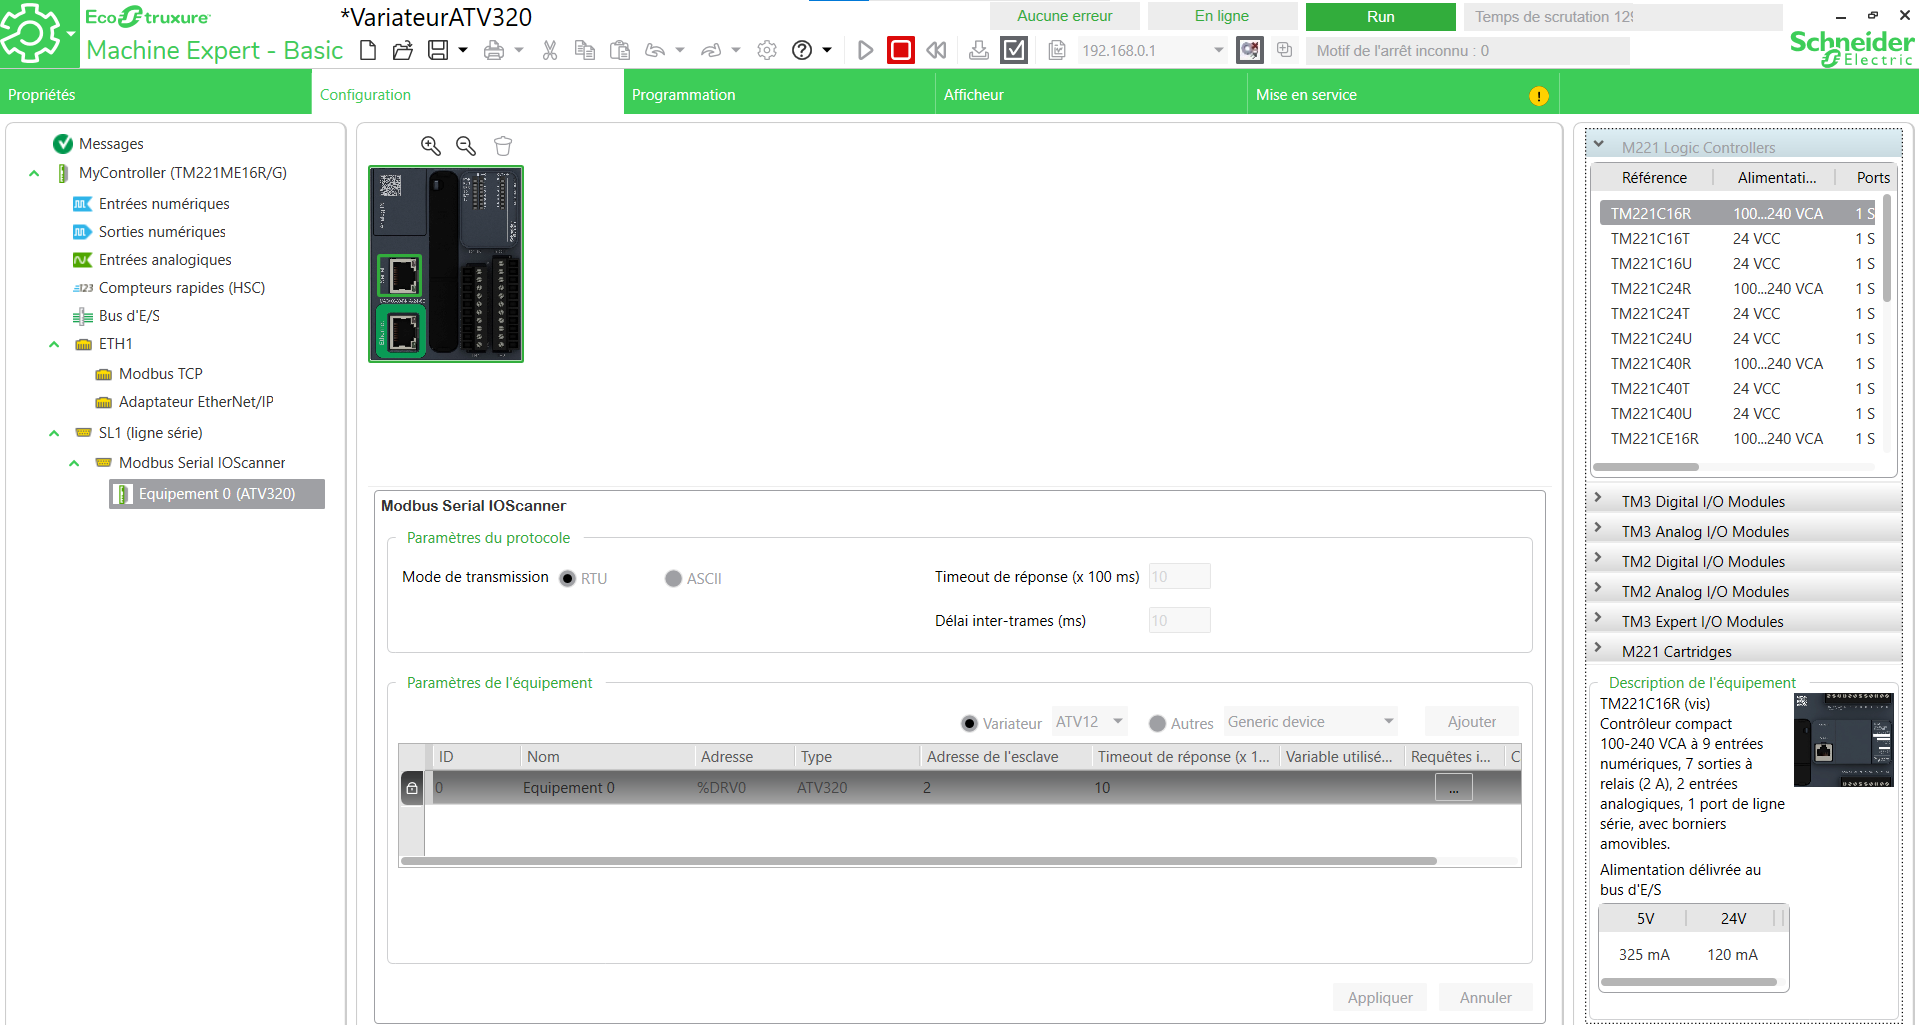
Task: Click the Open project folder icon
Action: pyautogui.click(x=402, y=50)
